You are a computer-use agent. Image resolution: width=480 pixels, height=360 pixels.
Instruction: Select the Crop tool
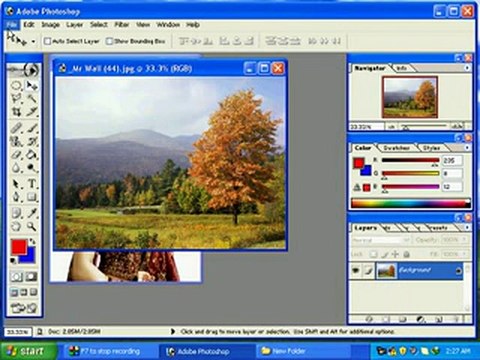16,111
